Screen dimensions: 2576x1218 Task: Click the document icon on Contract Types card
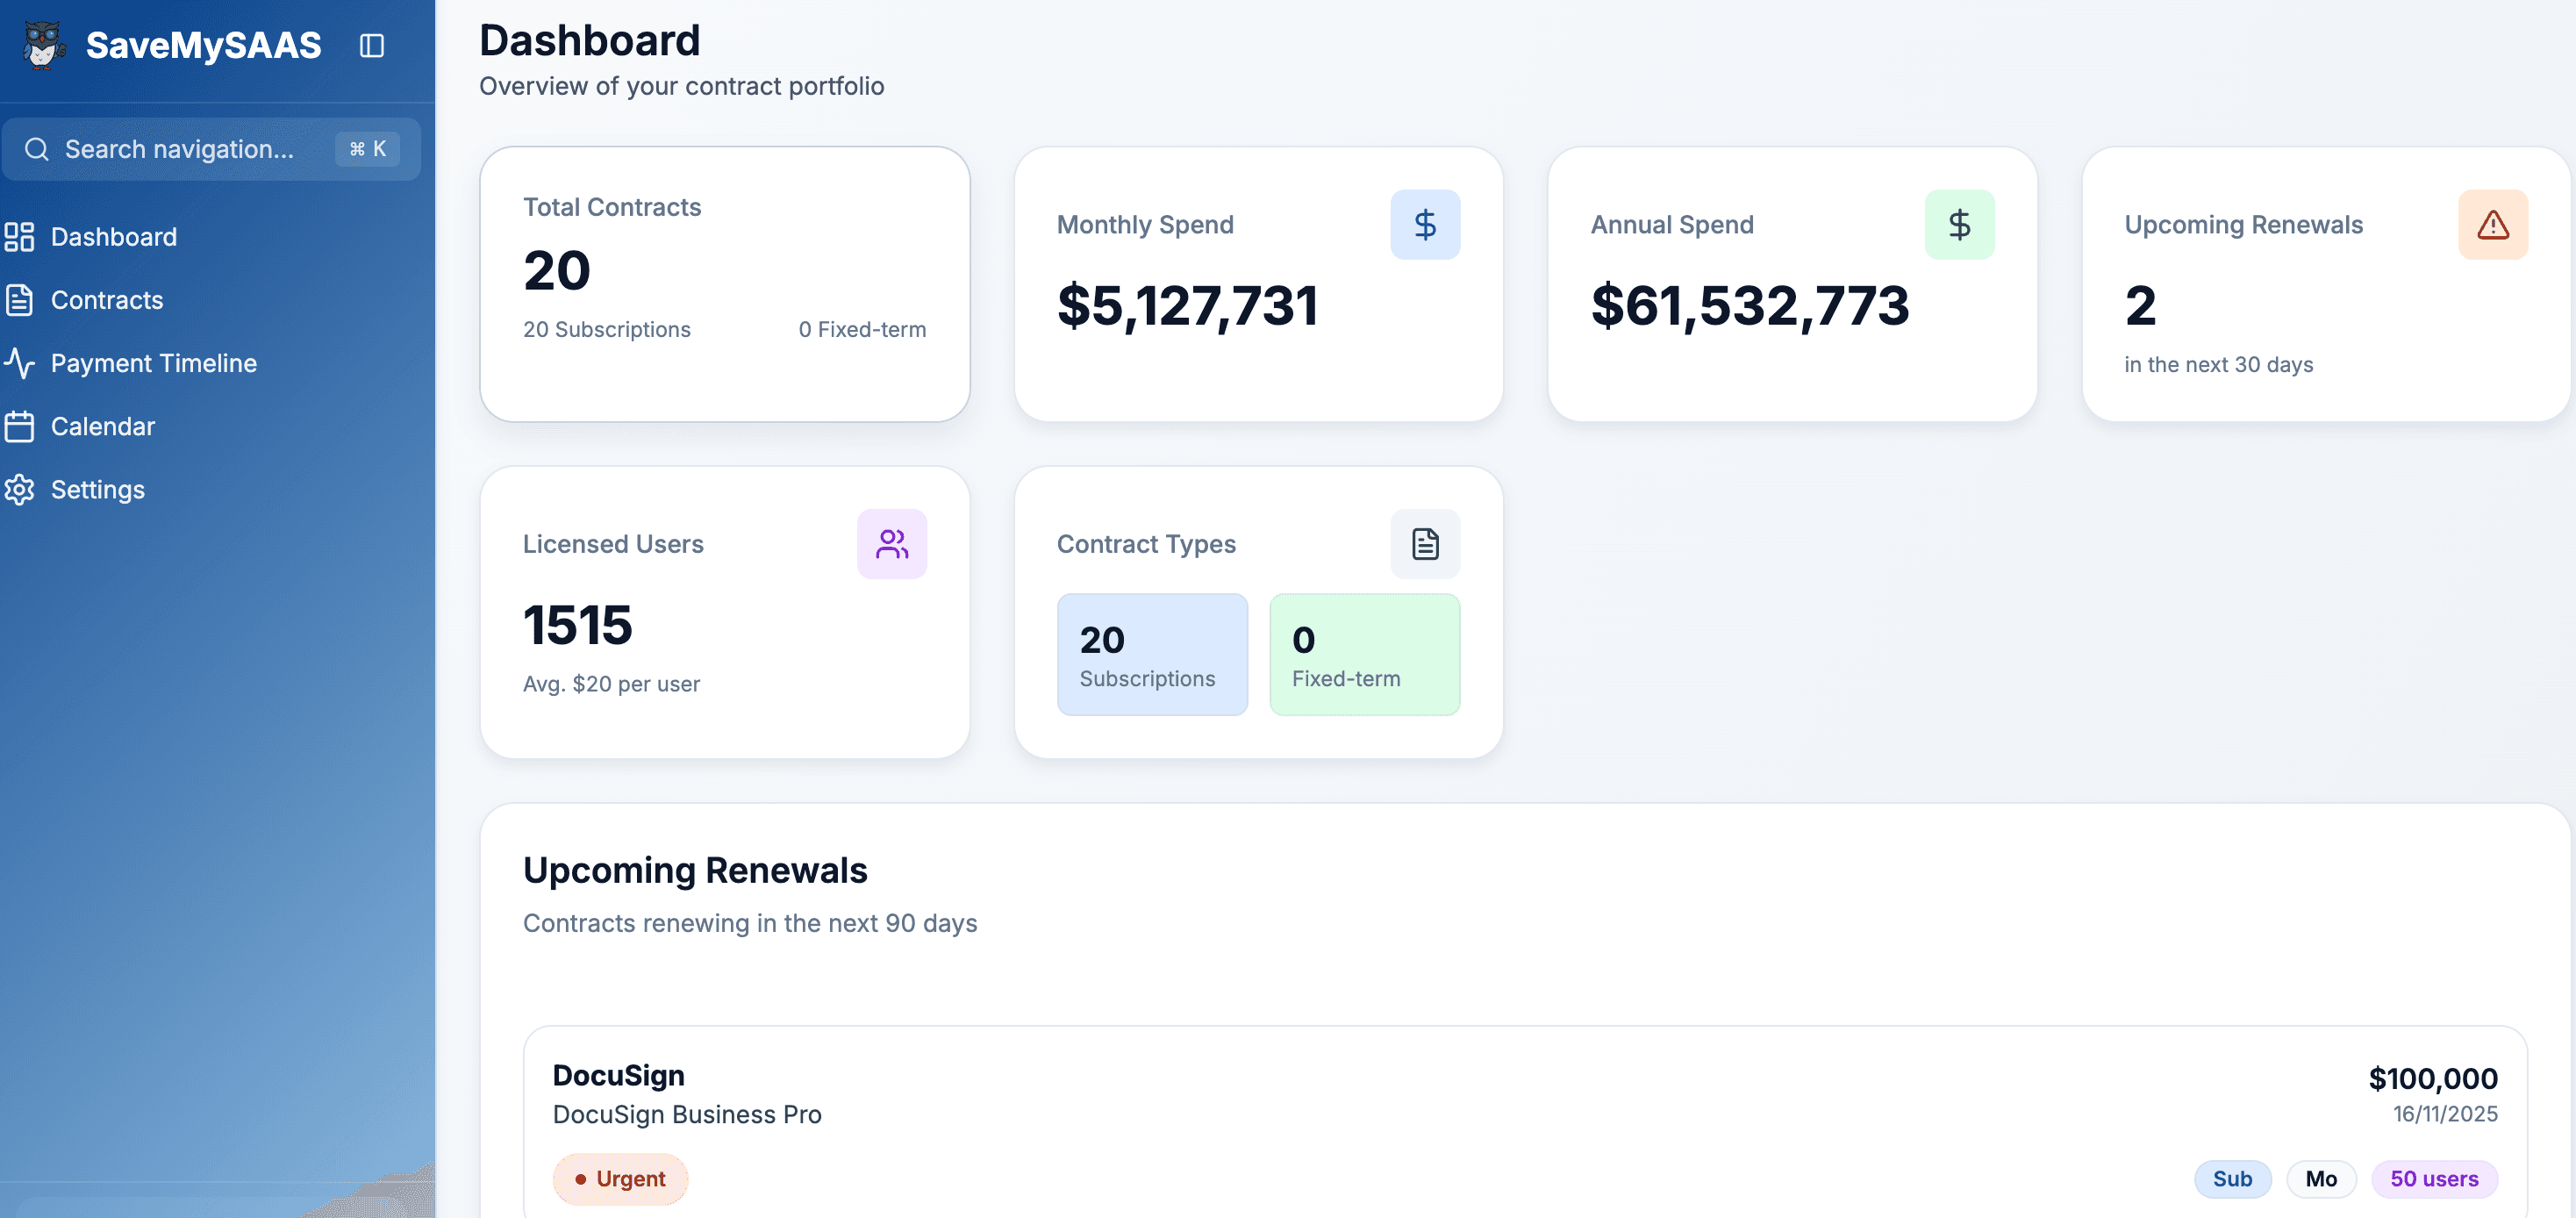(x=1425, y=543)
